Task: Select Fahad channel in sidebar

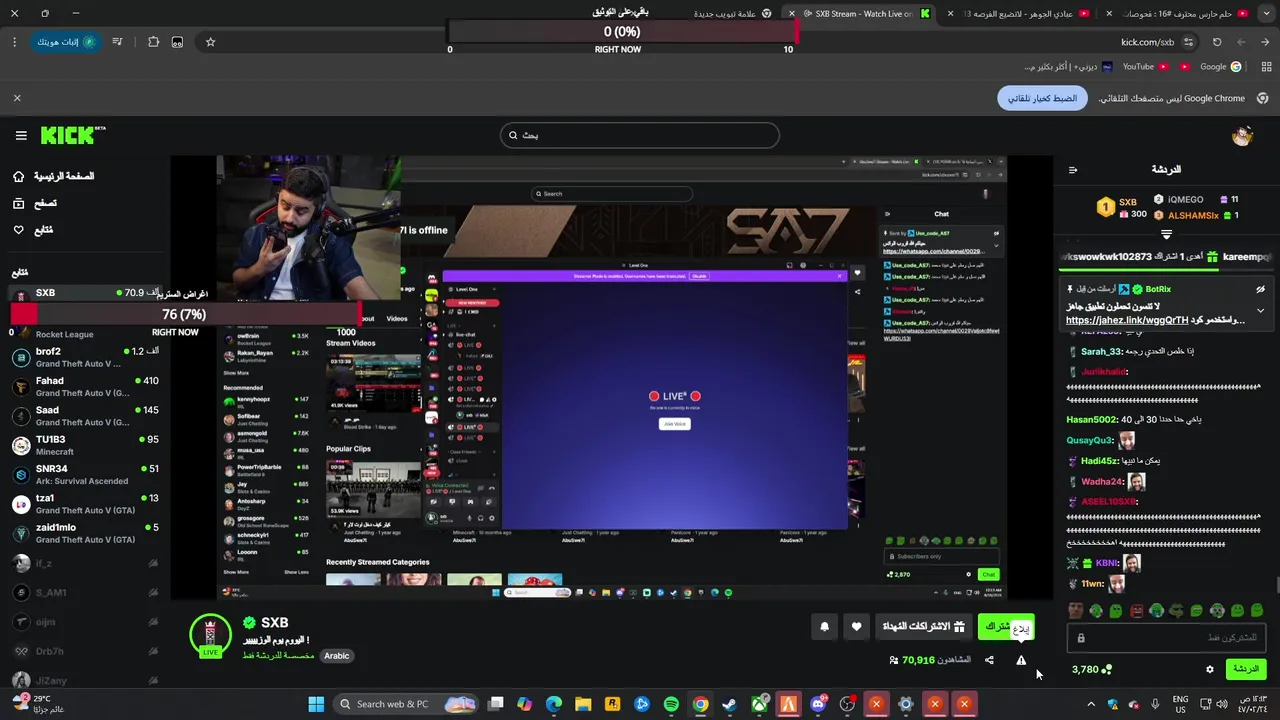Action: (x=86, y=386)
